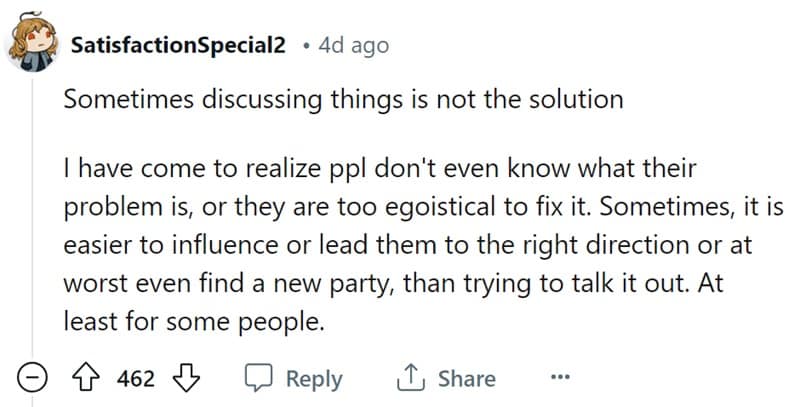Downvote the comment by SatisfactionSpecial2

point(185,379)
